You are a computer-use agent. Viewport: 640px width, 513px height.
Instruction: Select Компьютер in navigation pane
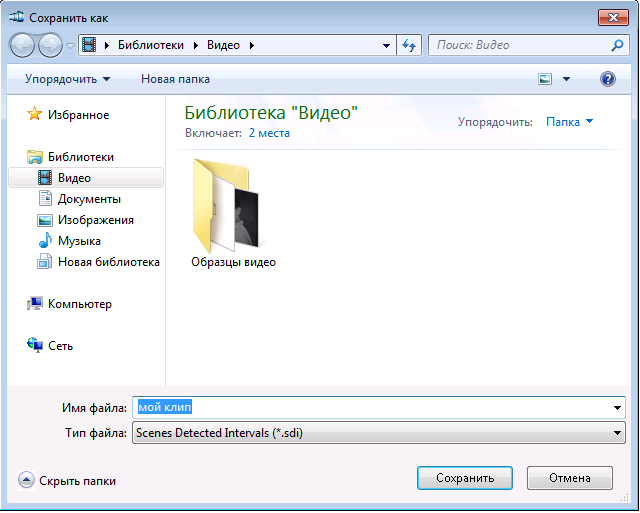point(80,304)
